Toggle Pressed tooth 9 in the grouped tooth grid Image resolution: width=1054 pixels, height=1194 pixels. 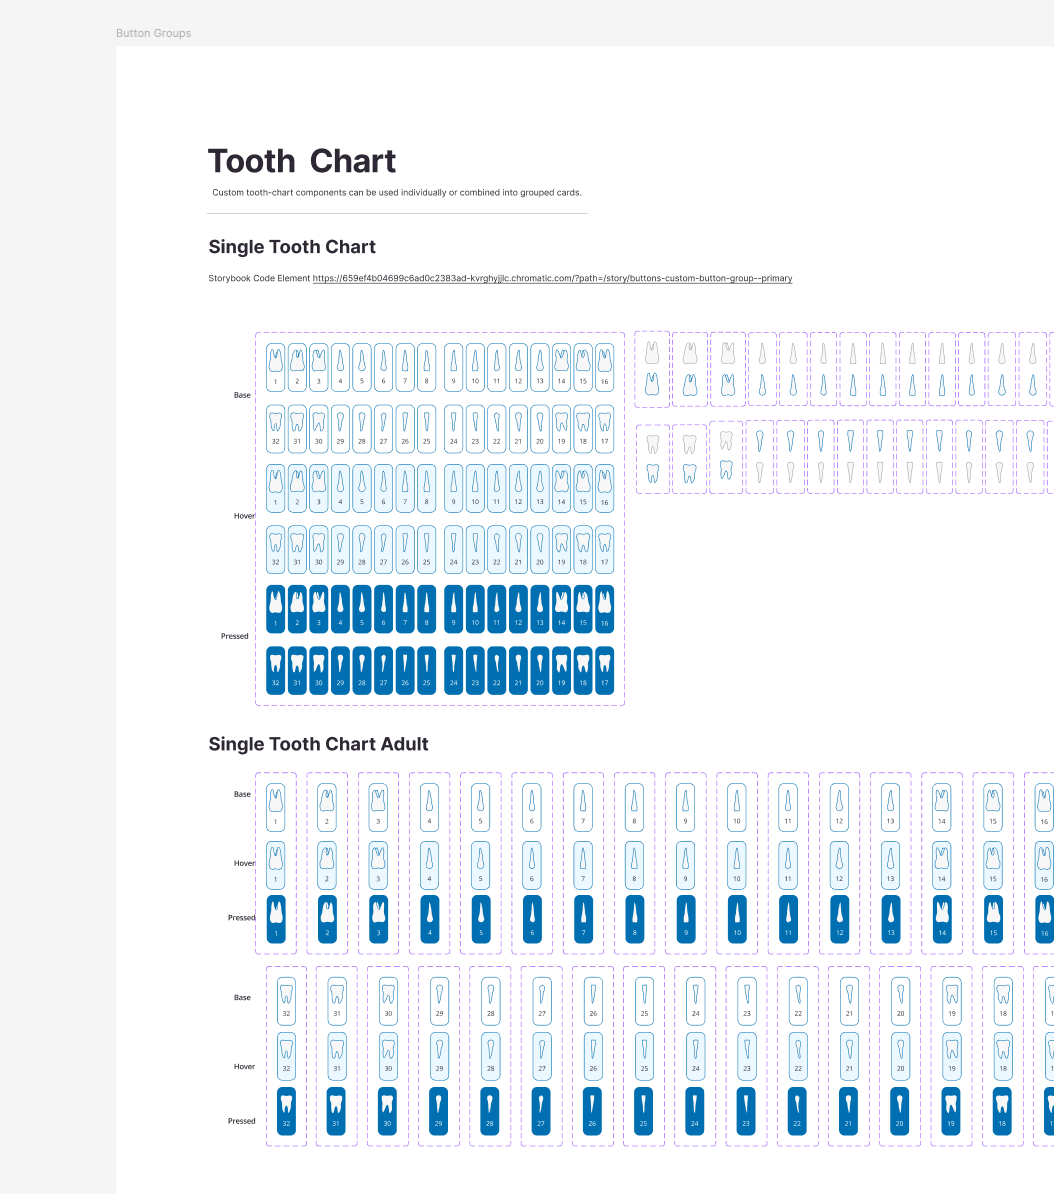coord(453,608)
